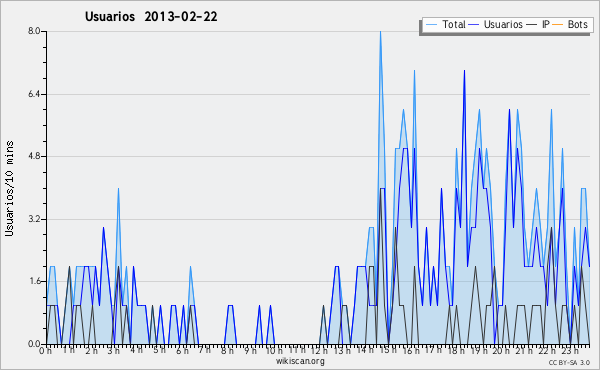Click the "Usuarios 2013-02-22" chart title
Viewport: 600px width, 370px height.
(x=151, y=16)
